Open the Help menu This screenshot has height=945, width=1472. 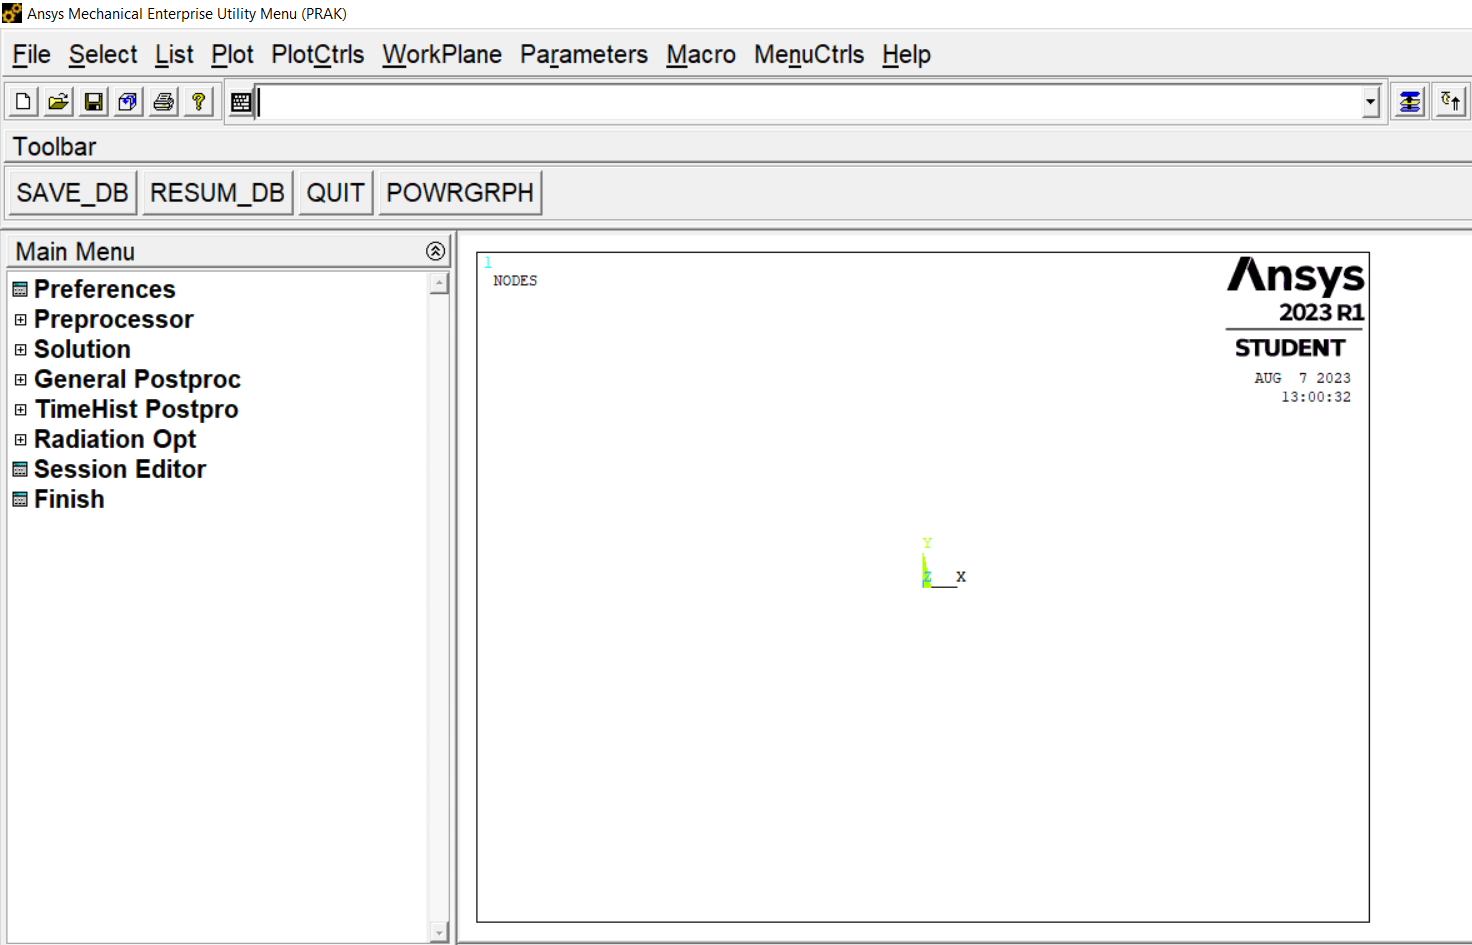[x=906, y=55]
